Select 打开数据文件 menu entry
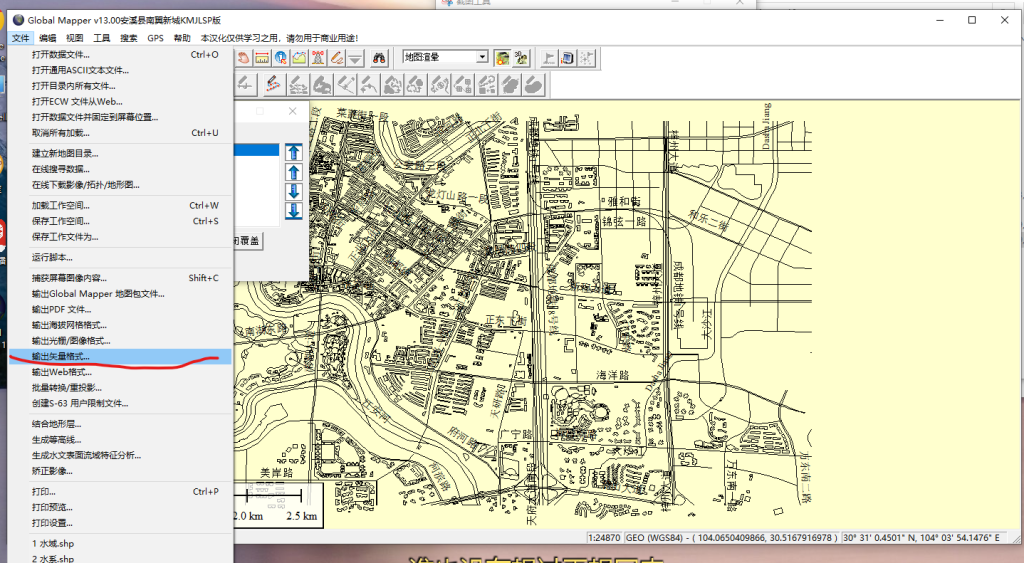This screenshot has height=563, width=1024. coord(60,55)
